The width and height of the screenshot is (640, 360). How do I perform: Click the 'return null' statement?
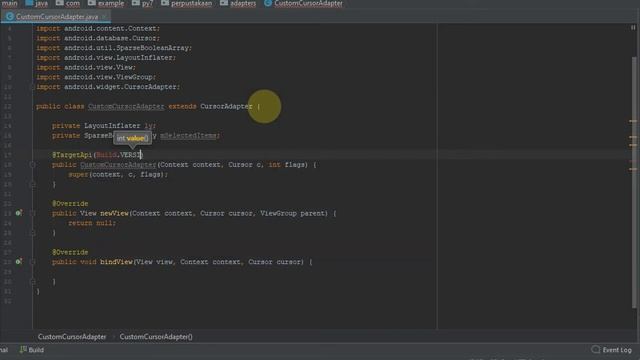92,223
